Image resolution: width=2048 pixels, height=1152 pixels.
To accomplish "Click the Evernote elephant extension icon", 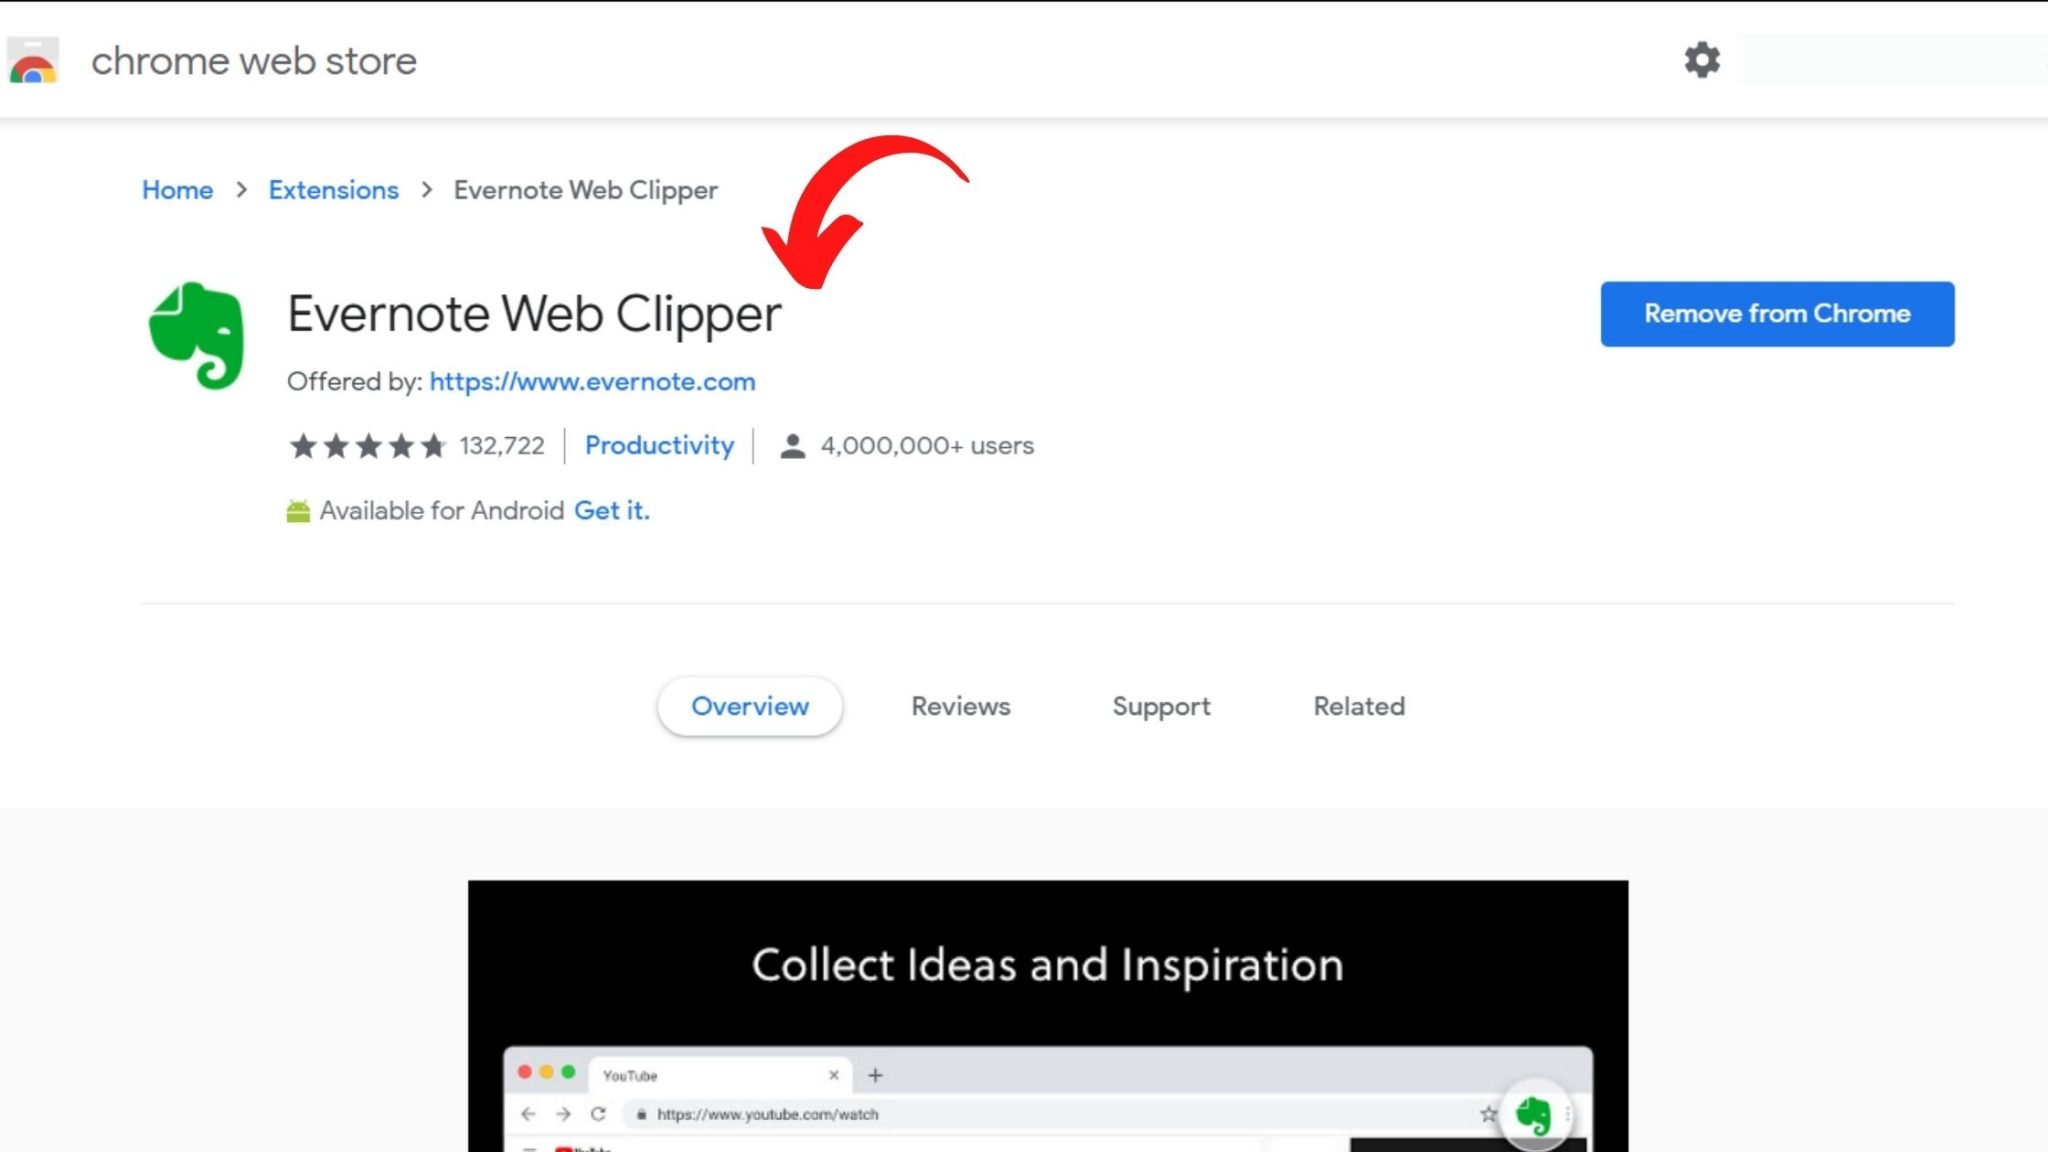I will click(196, 335).
